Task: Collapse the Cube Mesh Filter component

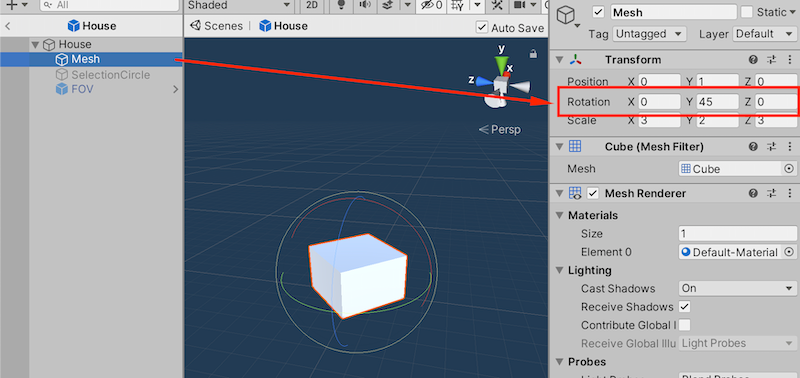Action: tap(560, 147)
